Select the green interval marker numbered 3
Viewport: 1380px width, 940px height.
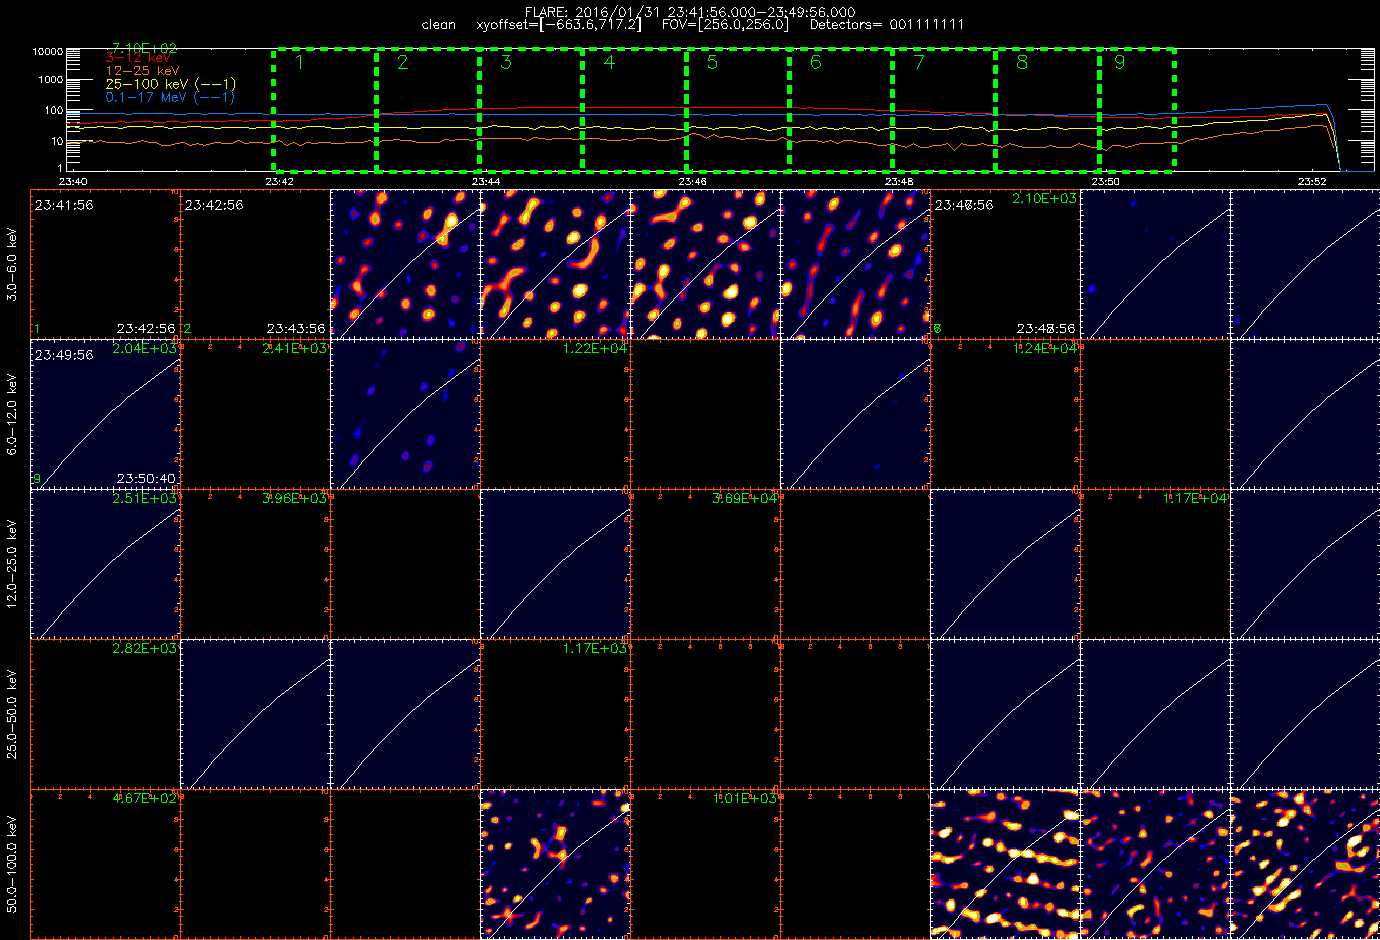coord(506,62)
